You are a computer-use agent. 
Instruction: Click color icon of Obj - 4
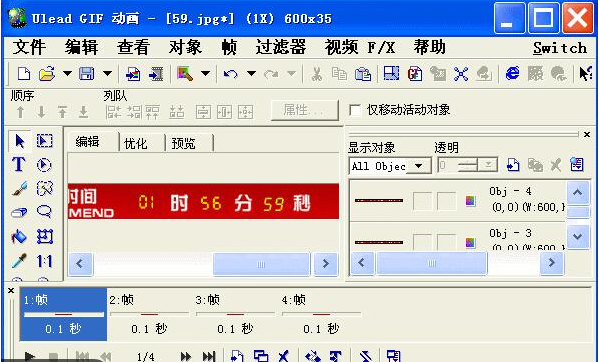pos(470,201)
